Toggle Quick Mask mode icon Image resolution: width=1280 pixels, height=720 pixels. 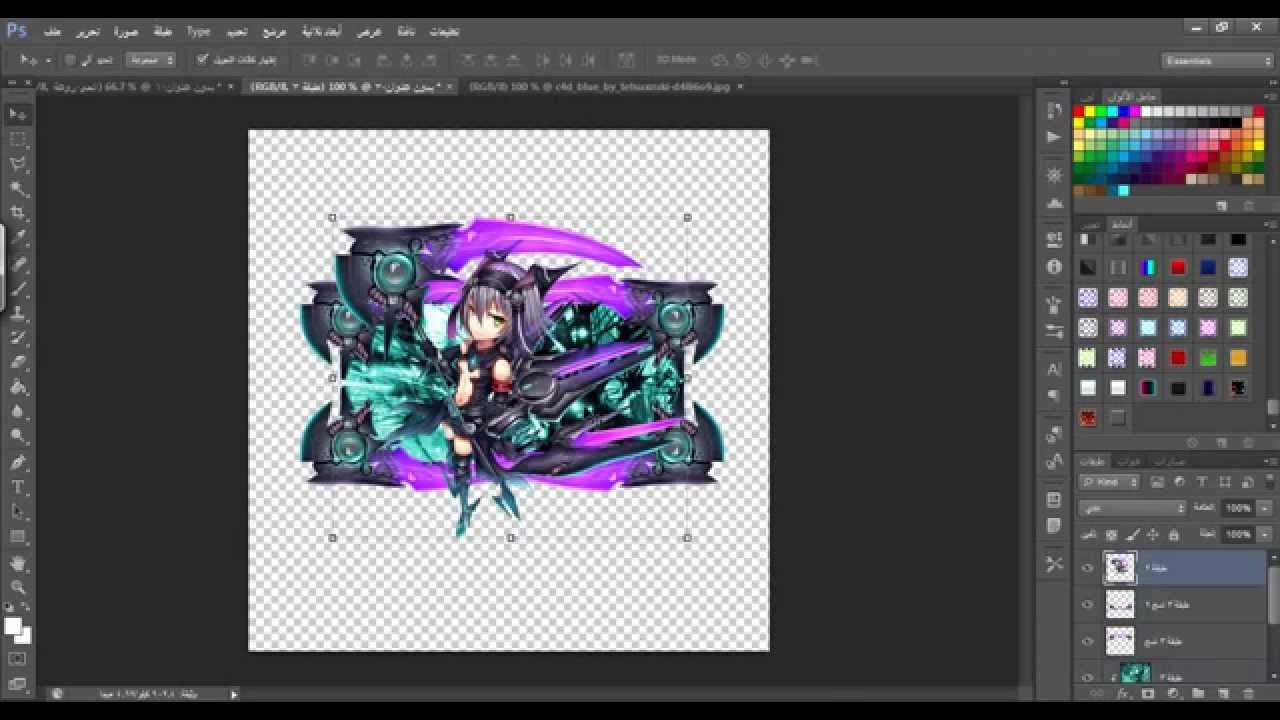click(18, 660)
